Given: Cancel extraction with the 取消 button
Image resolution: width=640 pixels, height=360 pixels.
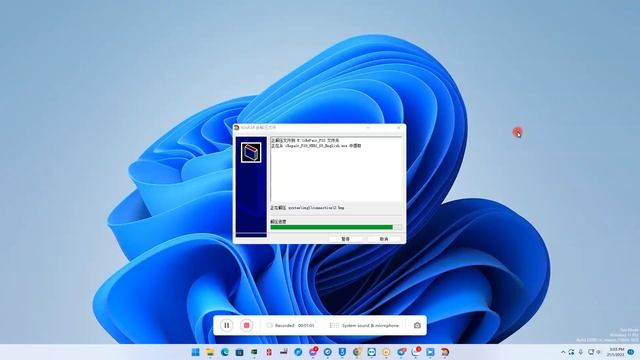Looking at the screenshot, I should (x=384, y=239).
